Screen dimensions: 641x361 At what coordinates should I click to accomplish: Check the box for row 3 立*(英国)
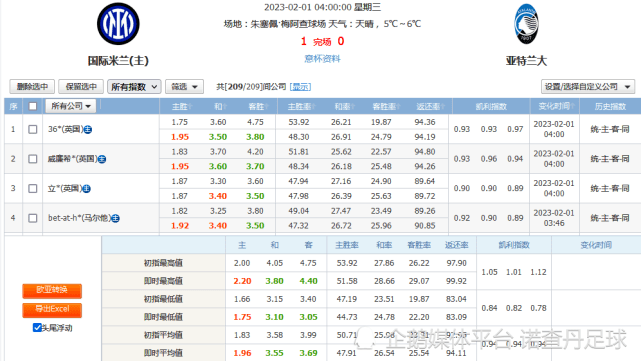click(33, 188)
